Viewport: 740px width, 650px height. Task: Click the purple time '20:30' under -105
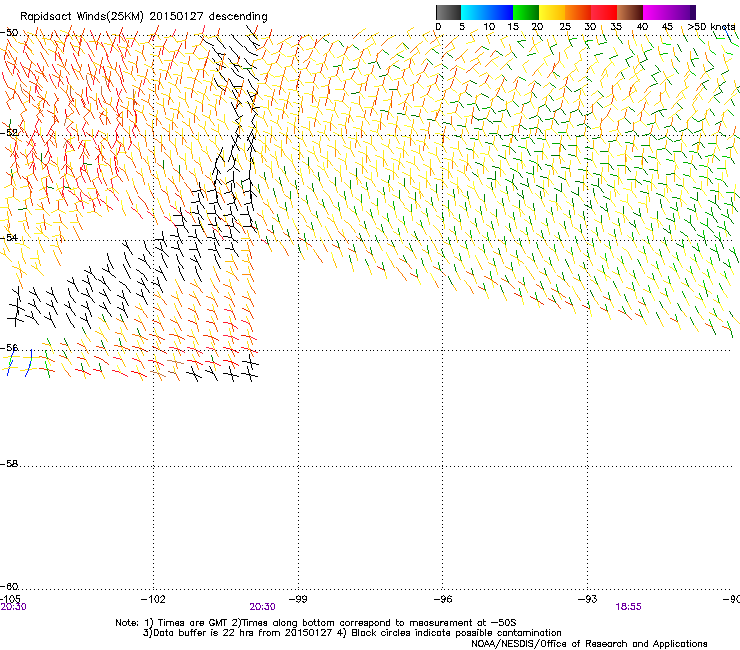[x=13, y=607]
